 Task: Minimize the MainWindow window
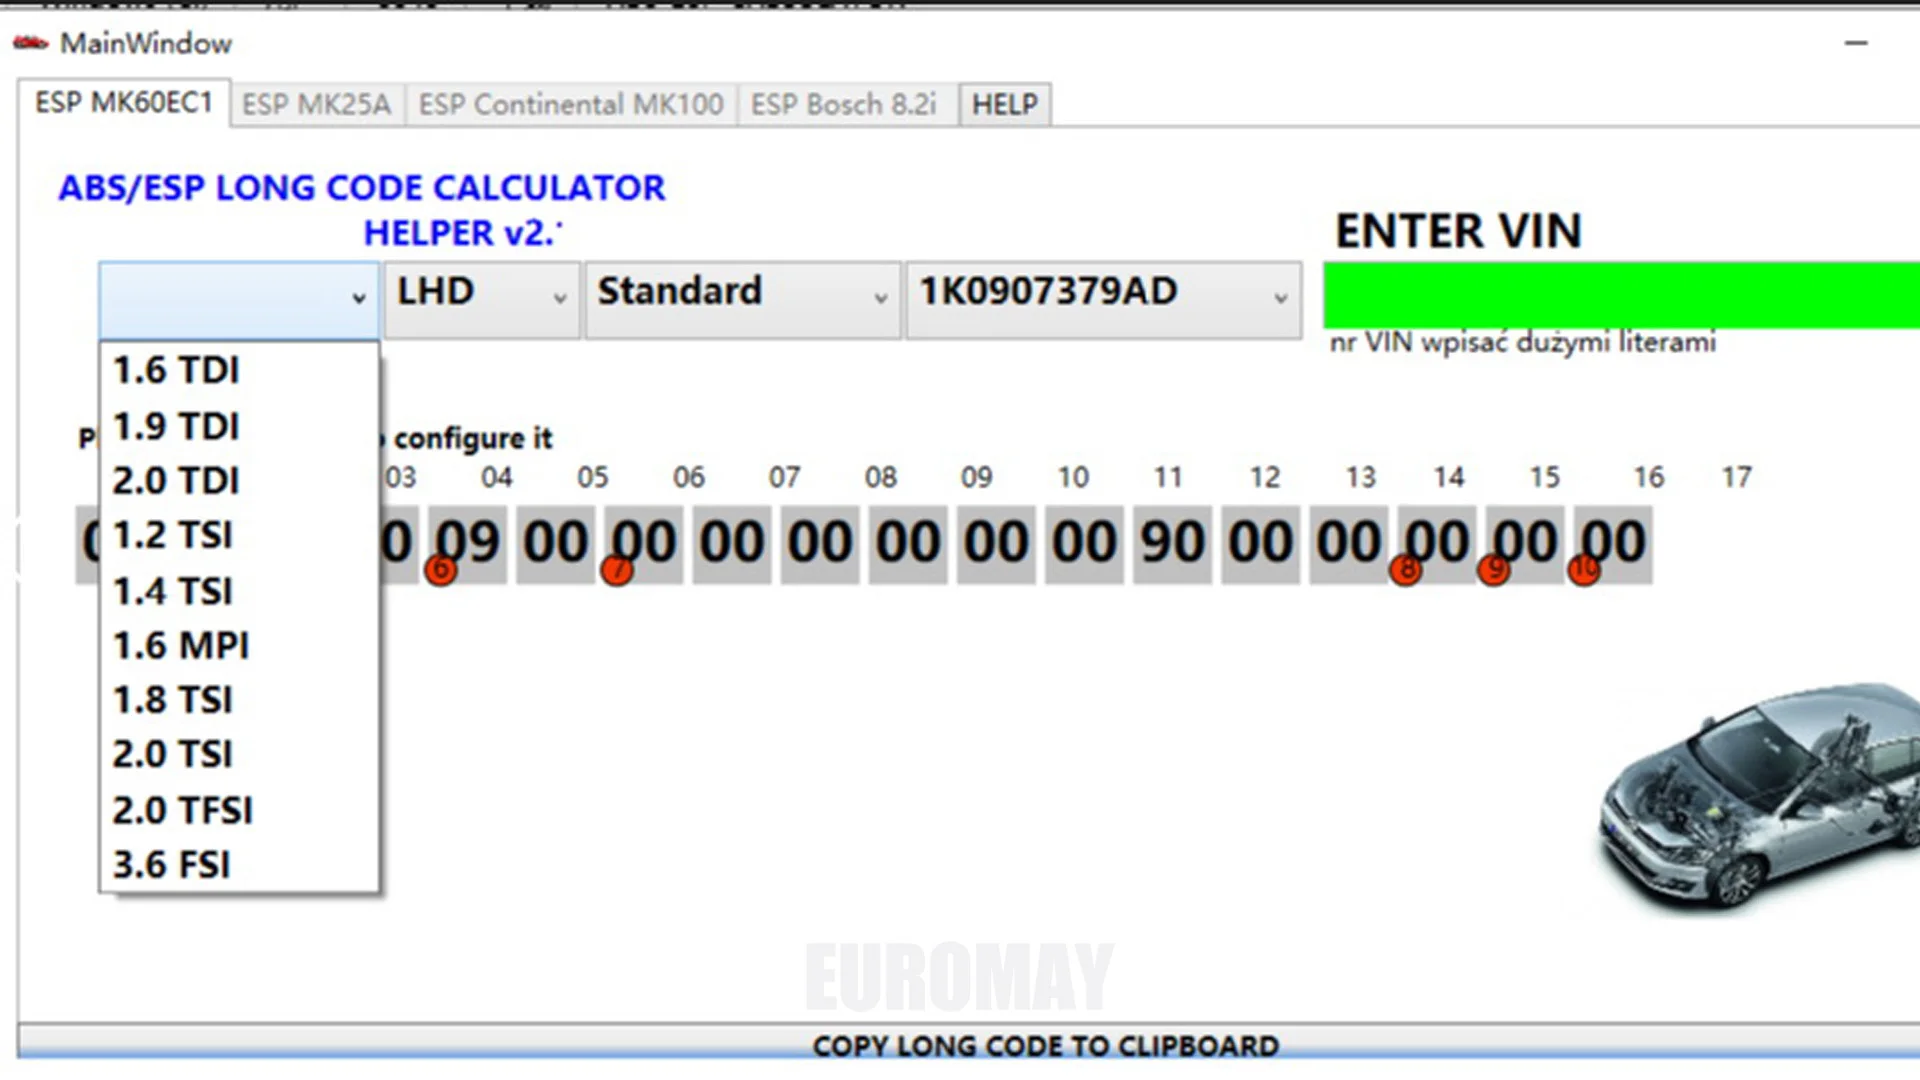click(1857, 43)
